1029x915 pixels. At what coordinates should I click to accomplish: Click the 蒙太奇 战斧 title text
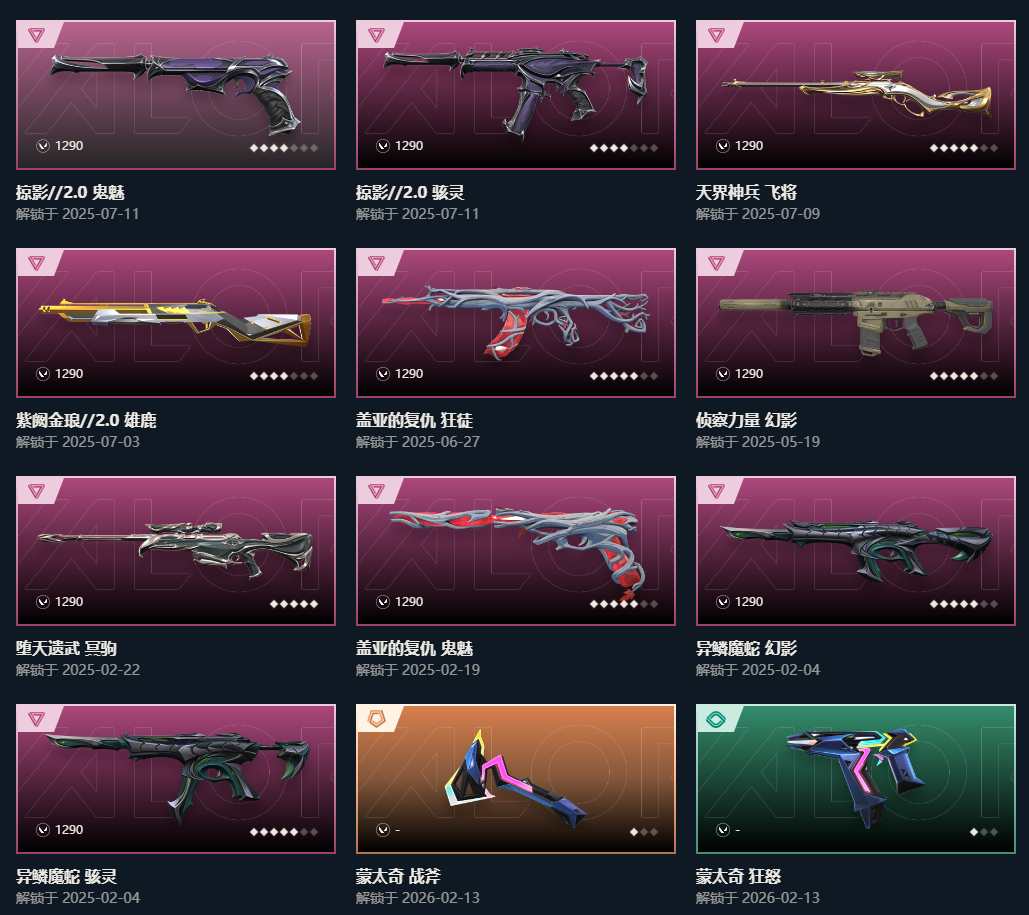click(398, 876)
